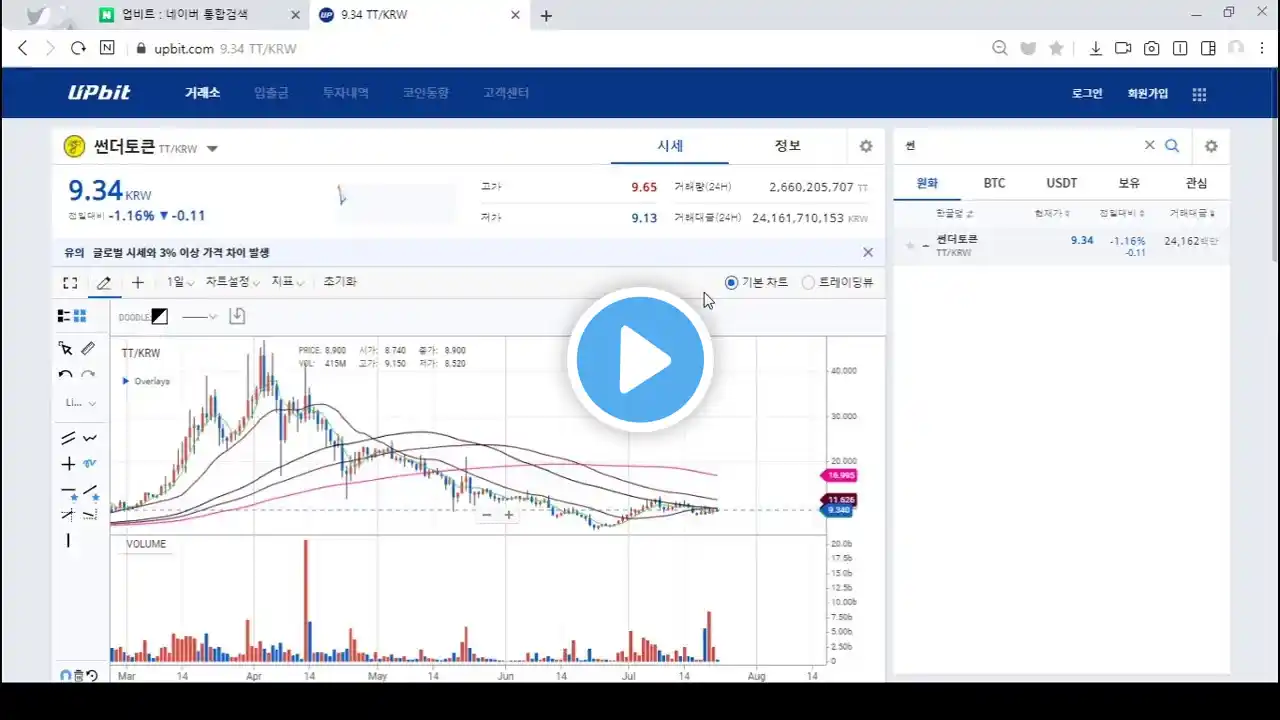Screen dimensions: 1280x720
Task: Open 거래소 in the top navigation
Action: (202, 93)
